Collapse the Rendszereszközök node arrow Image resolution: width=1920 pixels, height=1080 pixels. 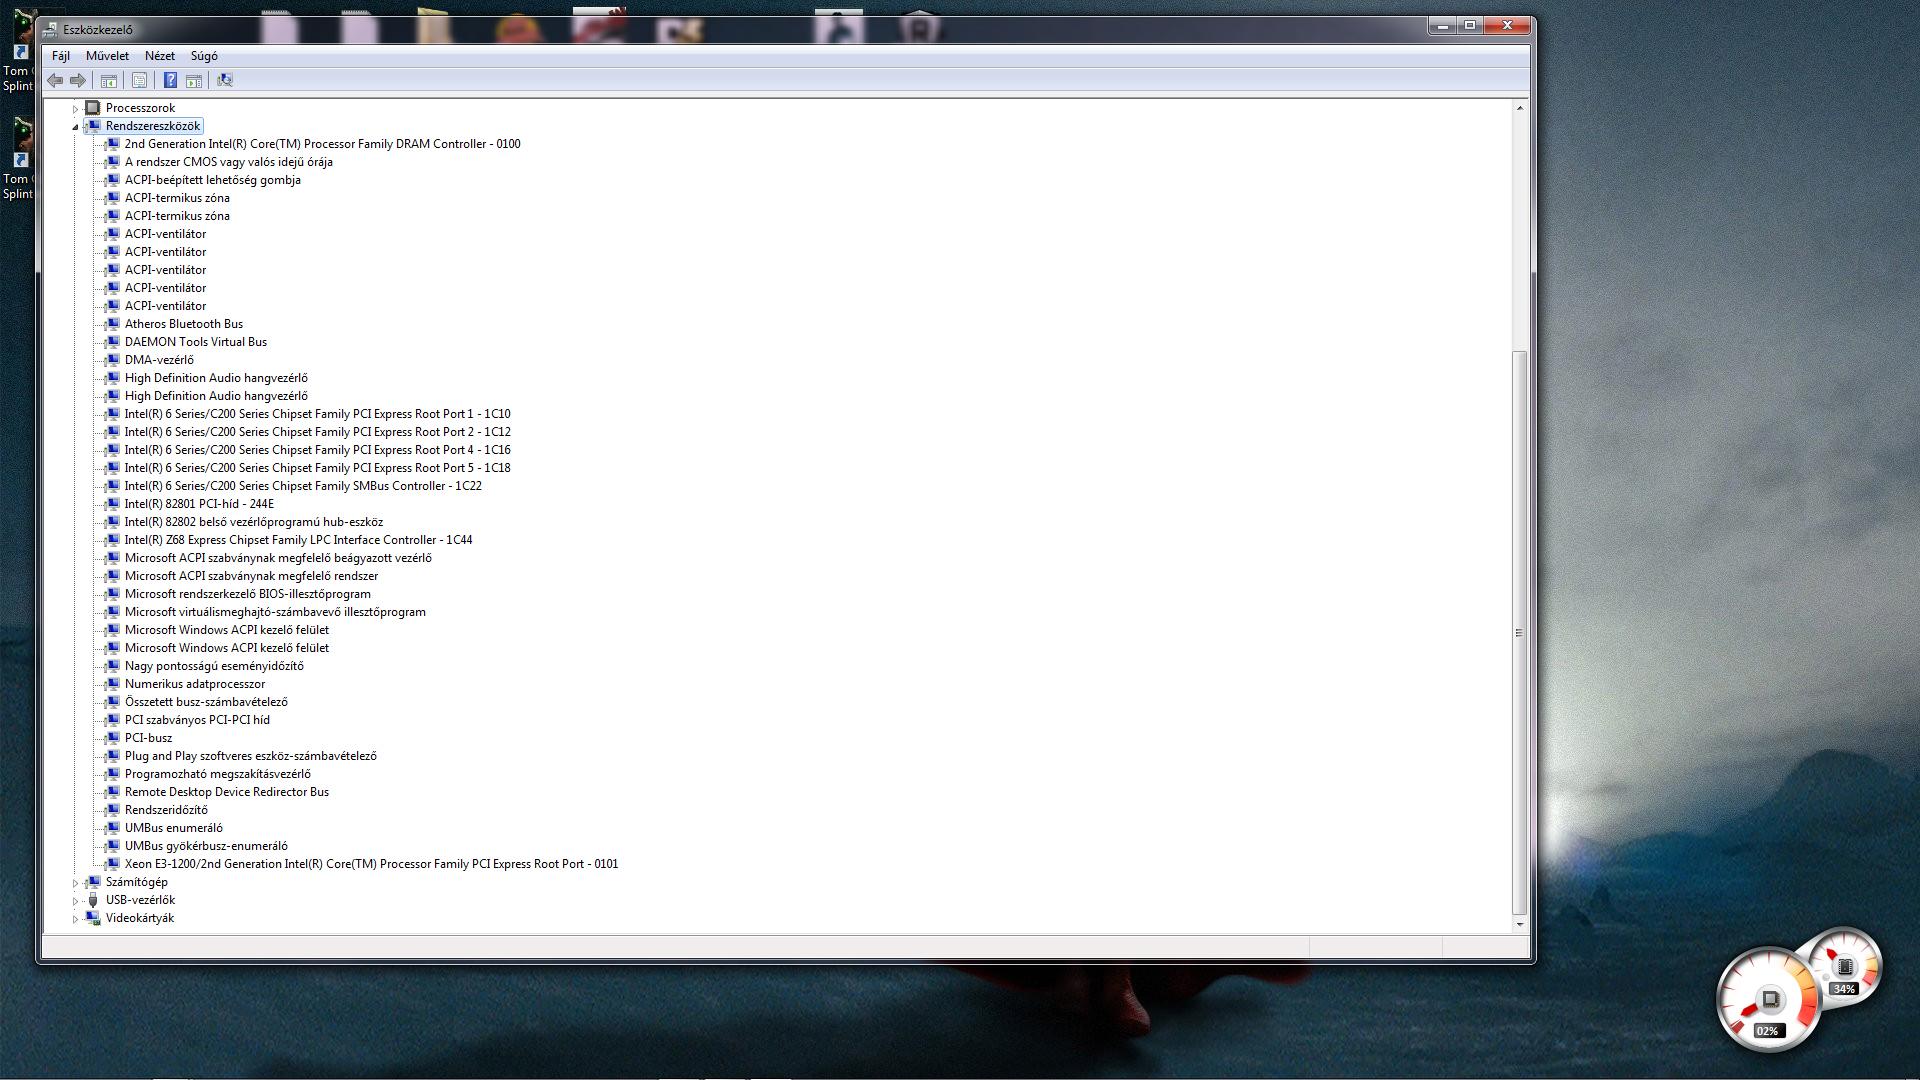pyautogui.click(x=75, y=126)
